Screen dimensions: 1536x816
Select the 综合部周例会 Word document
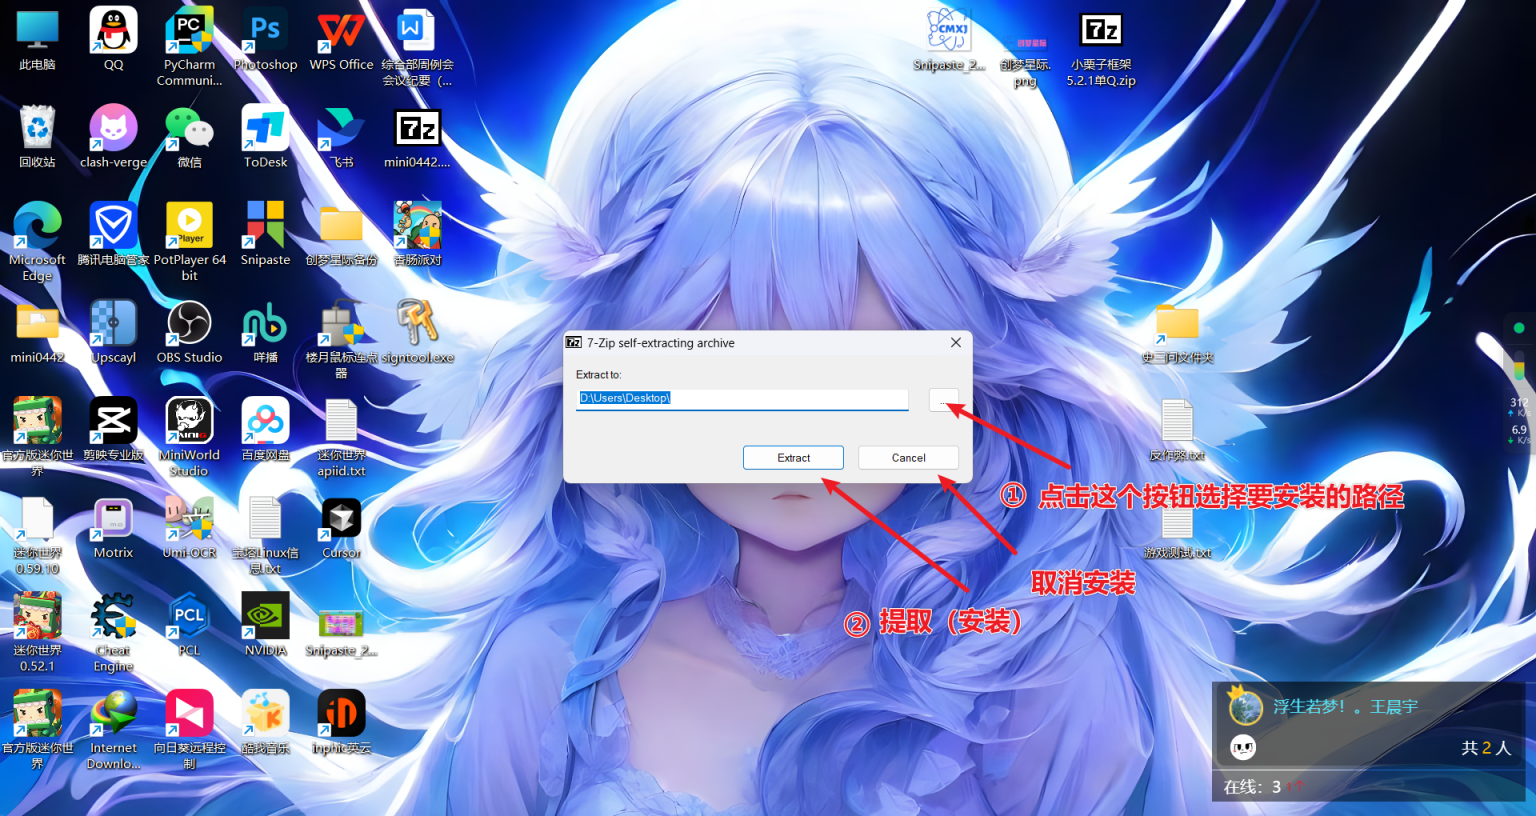pos(417,47)
